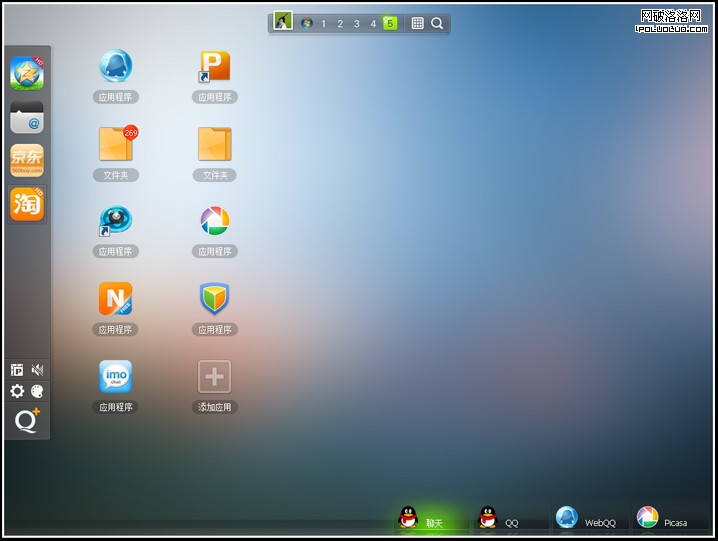Switch to desktop page 1

(x=323, y=23)
